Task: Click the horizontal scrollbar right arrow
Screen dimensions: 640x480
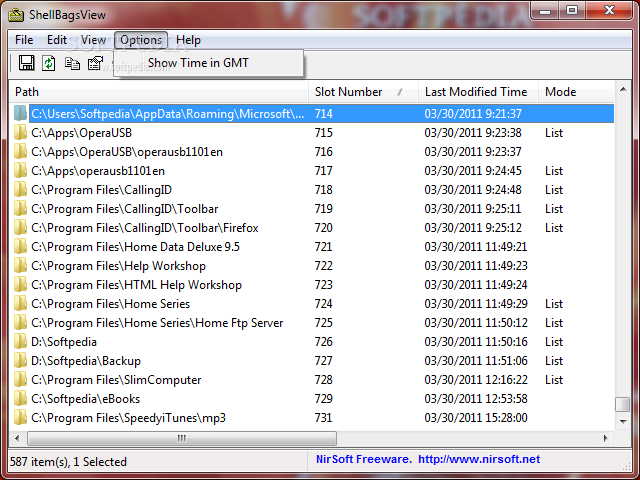Action: point(606,438)
